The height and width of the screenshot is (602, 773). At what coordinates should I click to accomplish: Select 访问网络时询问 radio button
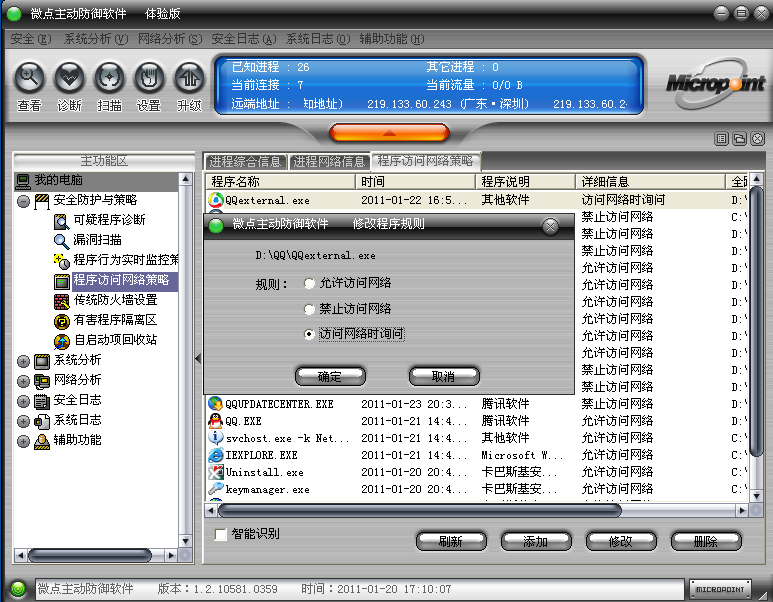point(309,334)
